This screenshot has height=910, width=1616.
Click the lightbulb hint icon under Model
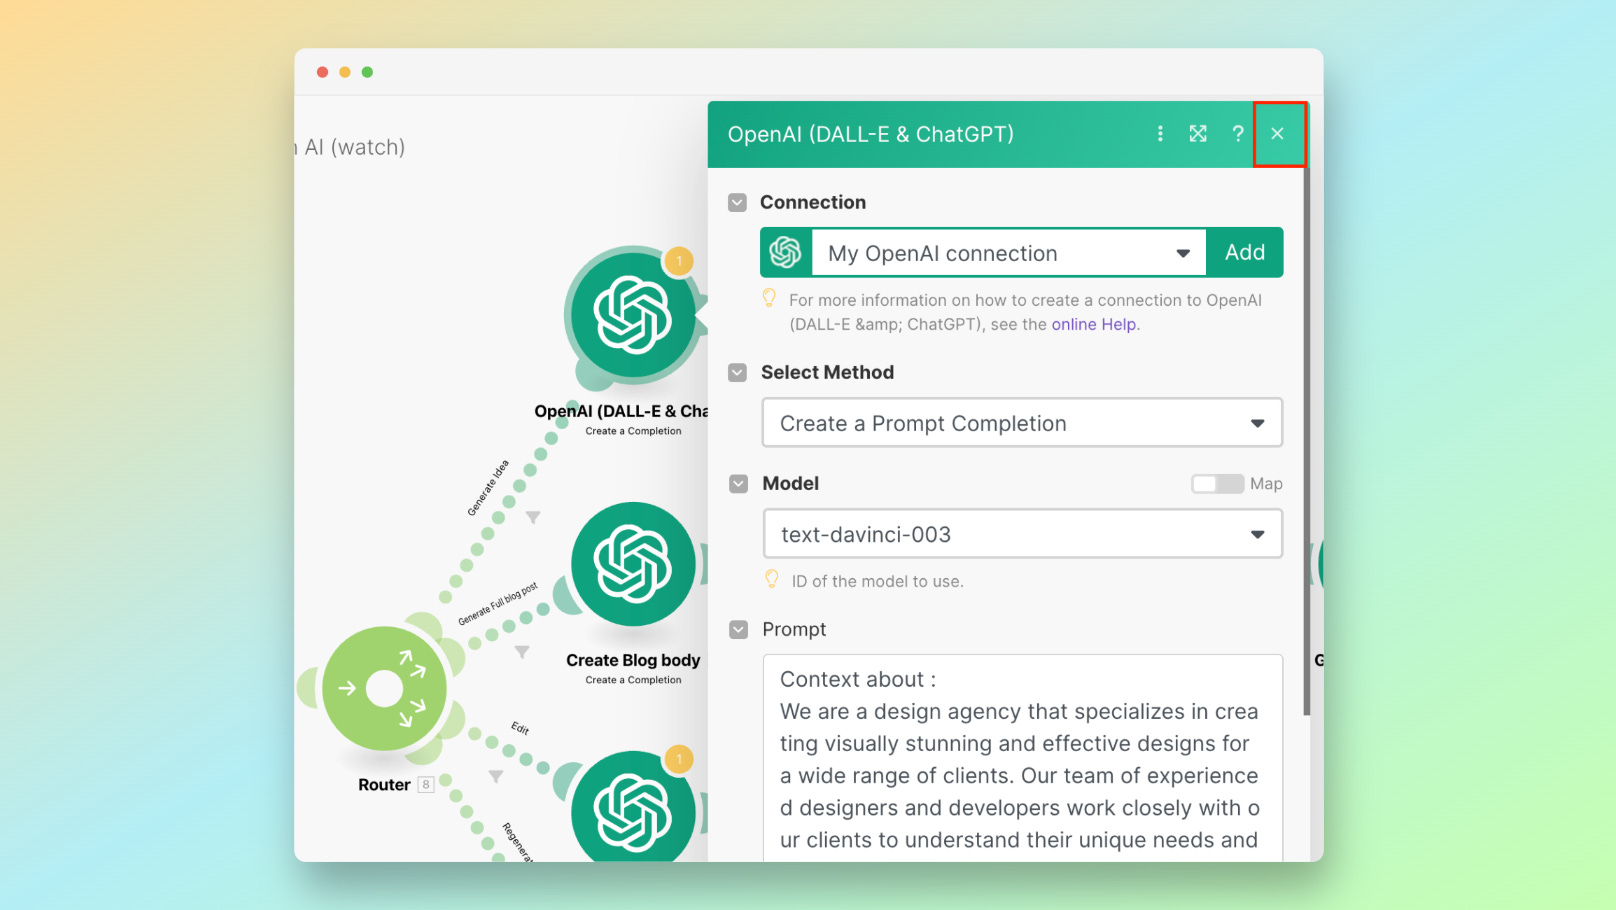(x=771, y=579)
